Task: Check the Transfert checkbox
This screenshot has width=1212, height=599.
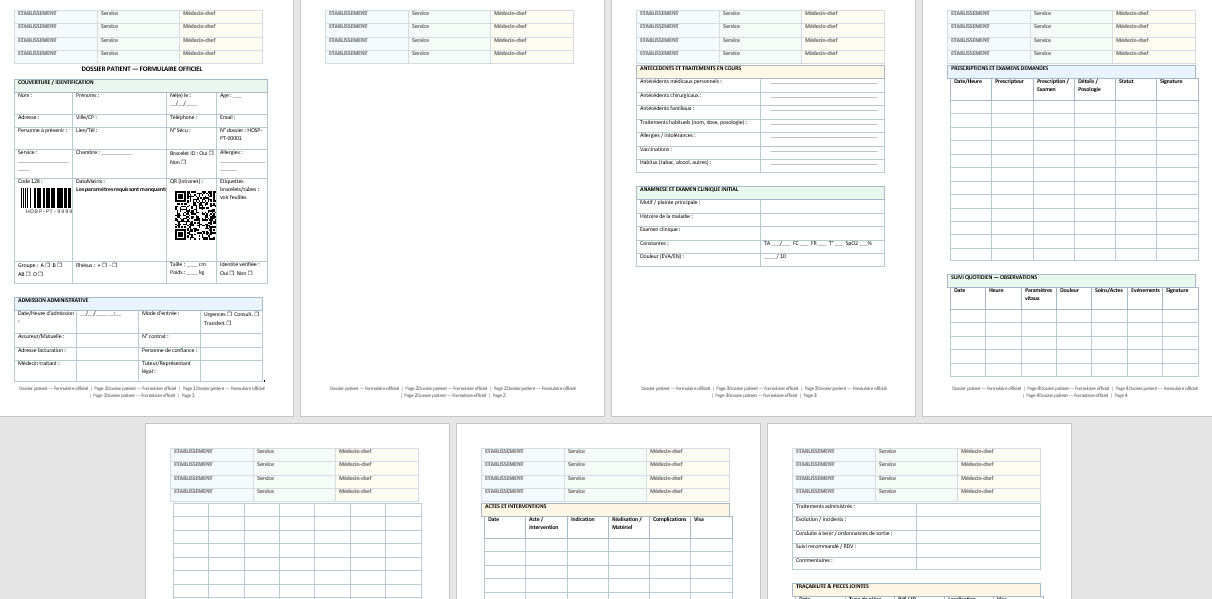Action: click(x=229, y=323)
